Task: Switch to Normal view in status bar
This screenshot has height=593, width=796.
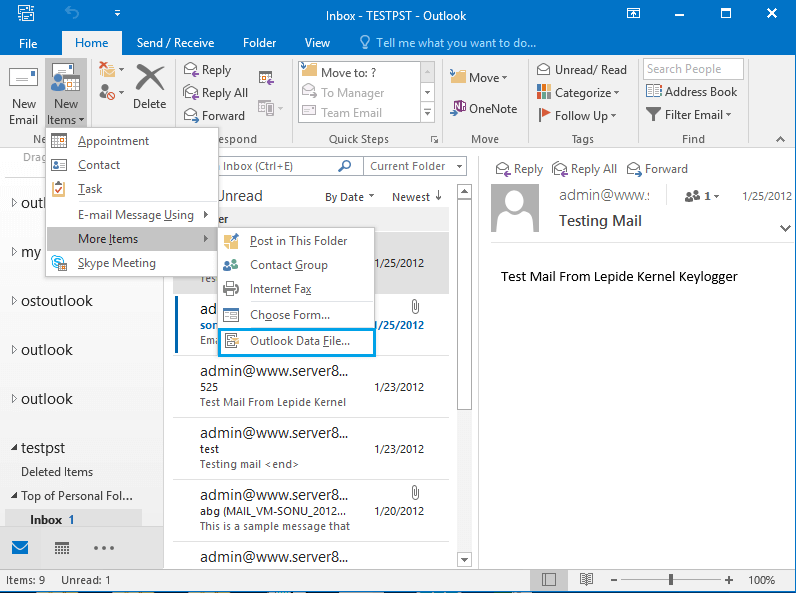Action: [x=549, y=579]
